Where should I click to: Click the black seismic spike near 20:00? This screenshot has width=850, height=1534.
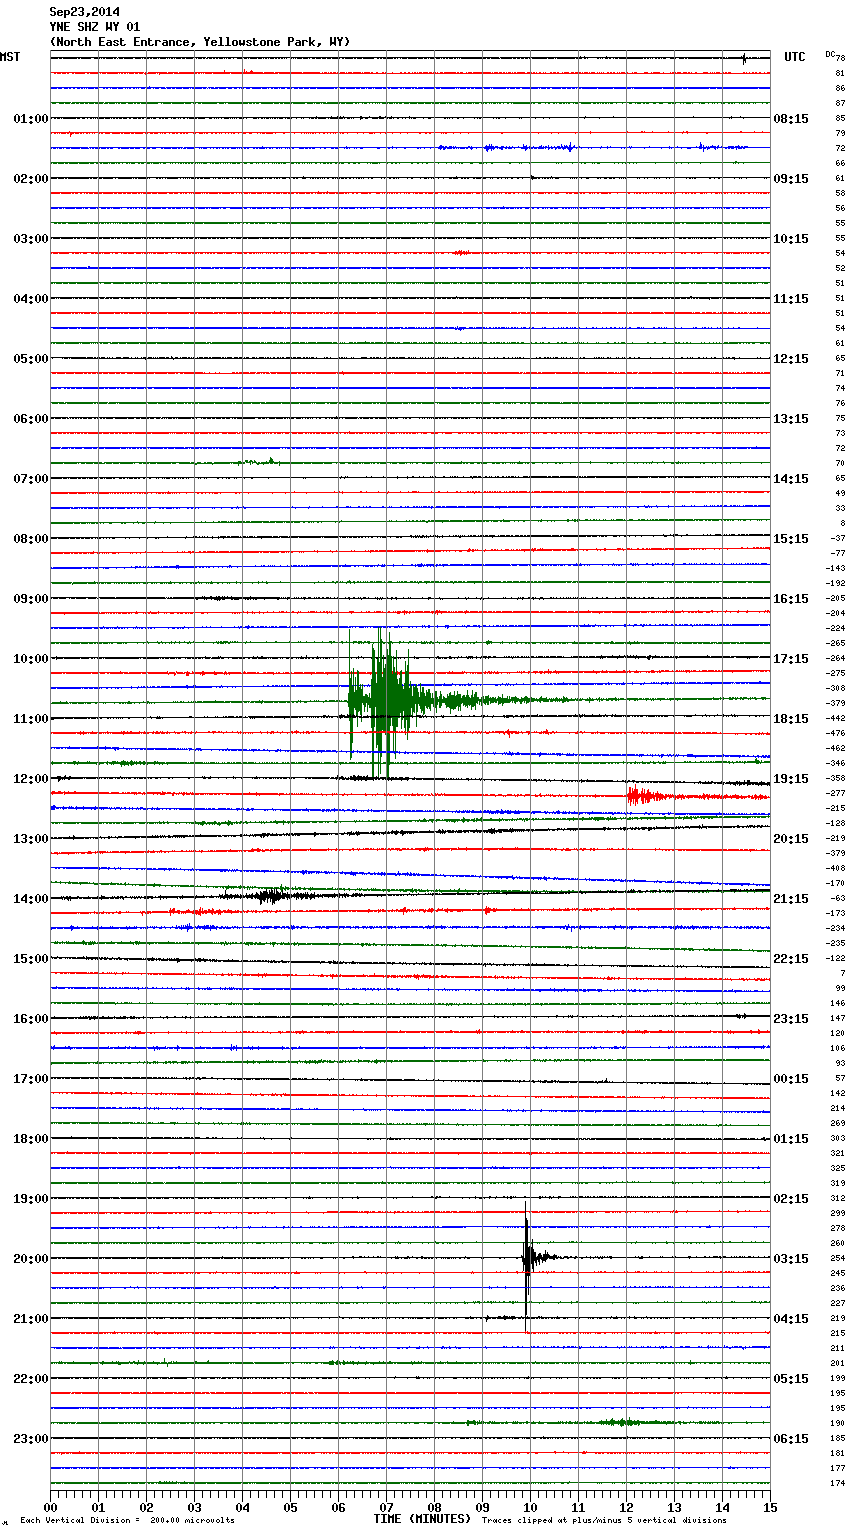point(528,1258)
